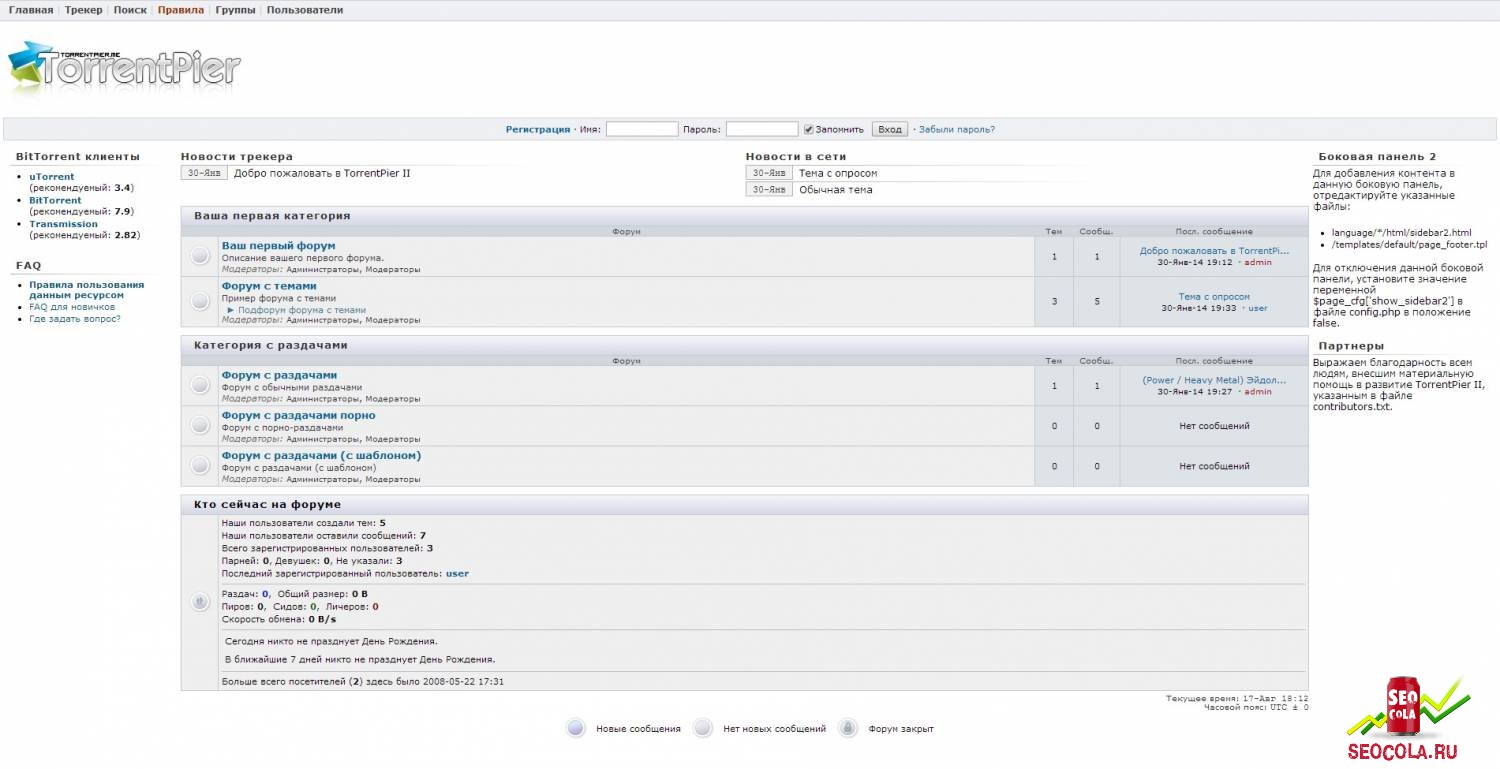Click Скорость обмена: 0 B/s text
The height and width of the screenshot is (769, 1500).
pos(279,619)
